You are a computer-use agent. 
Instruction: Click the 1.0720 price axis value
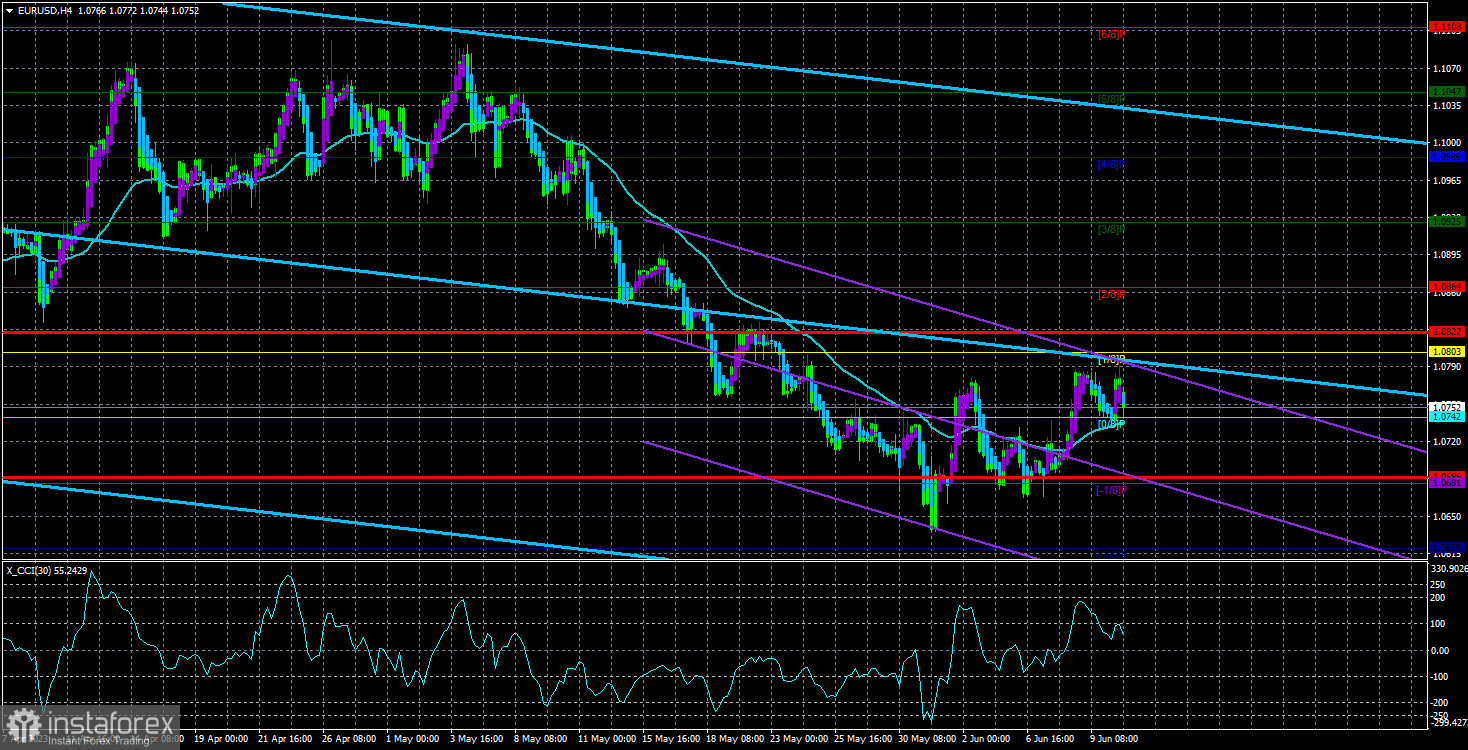point(1447,441)
